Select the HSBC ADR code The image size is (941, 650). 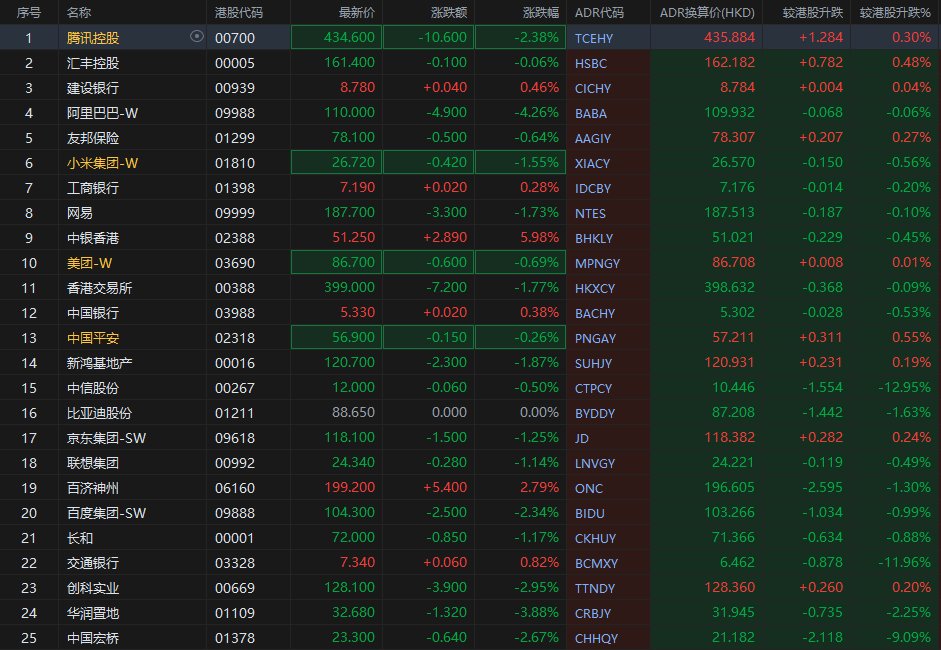coord(591,64)
